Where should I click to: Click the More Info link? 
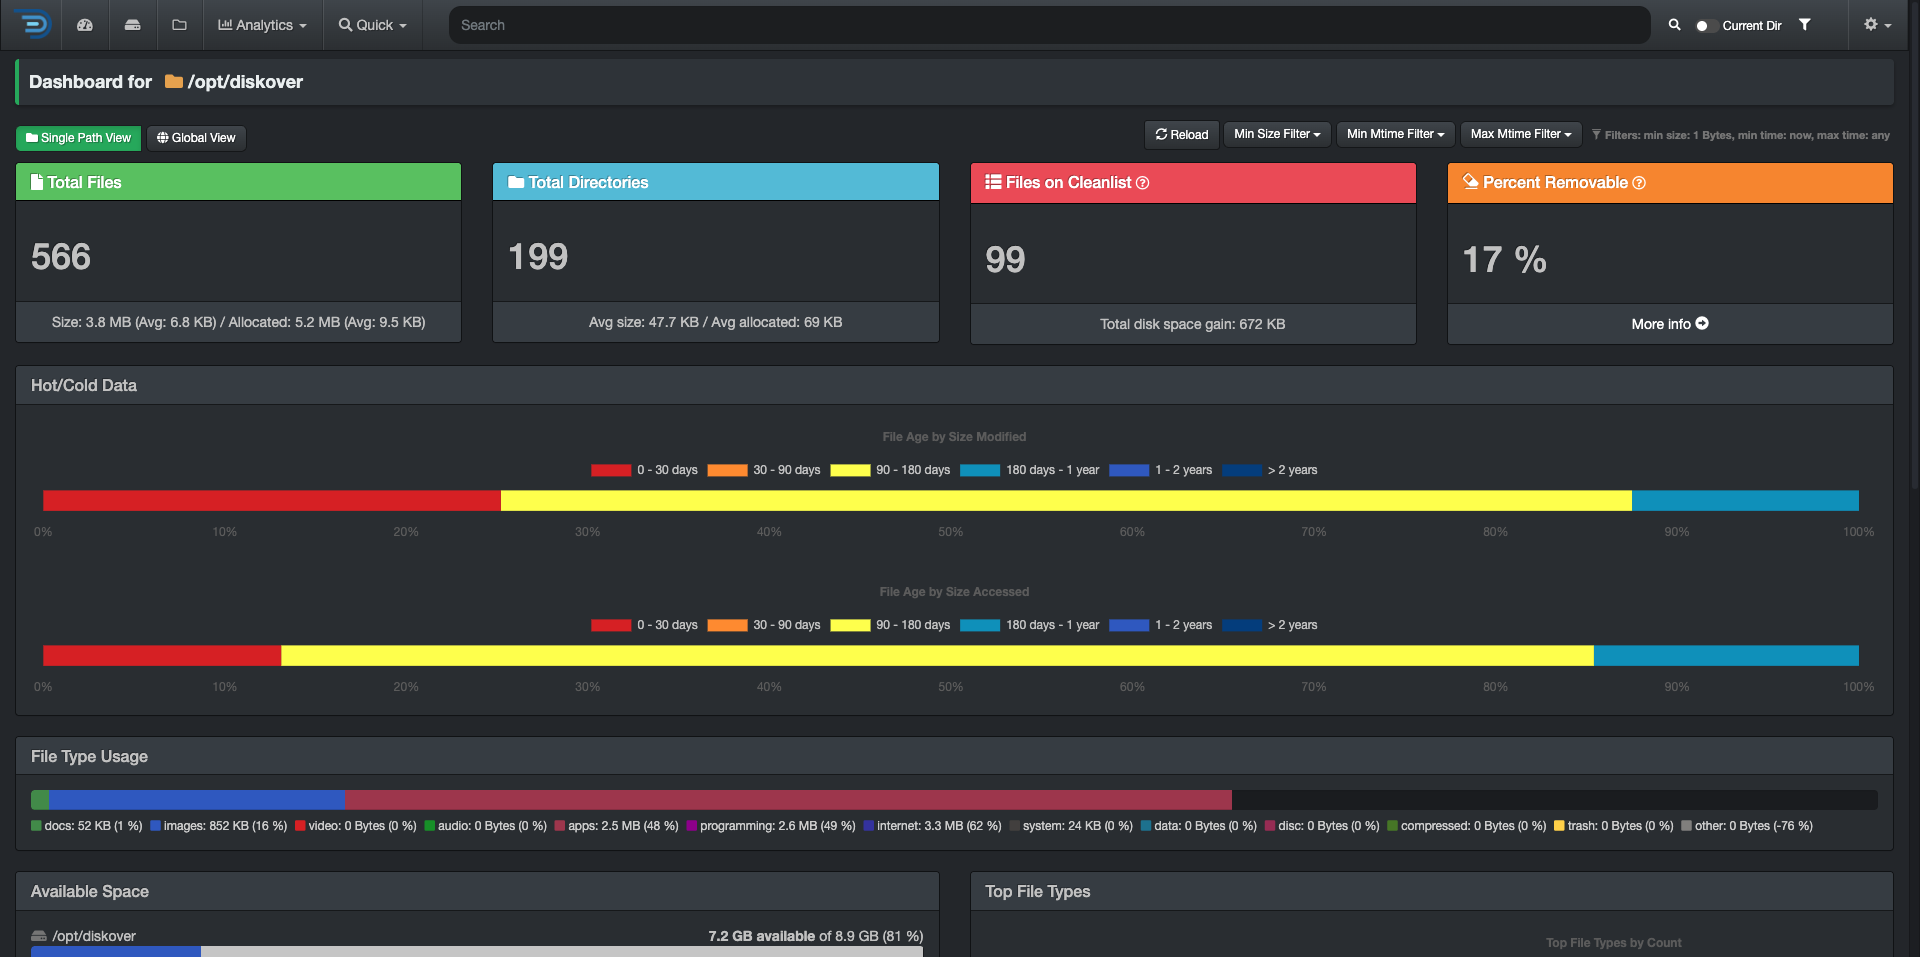(1670, 324)
